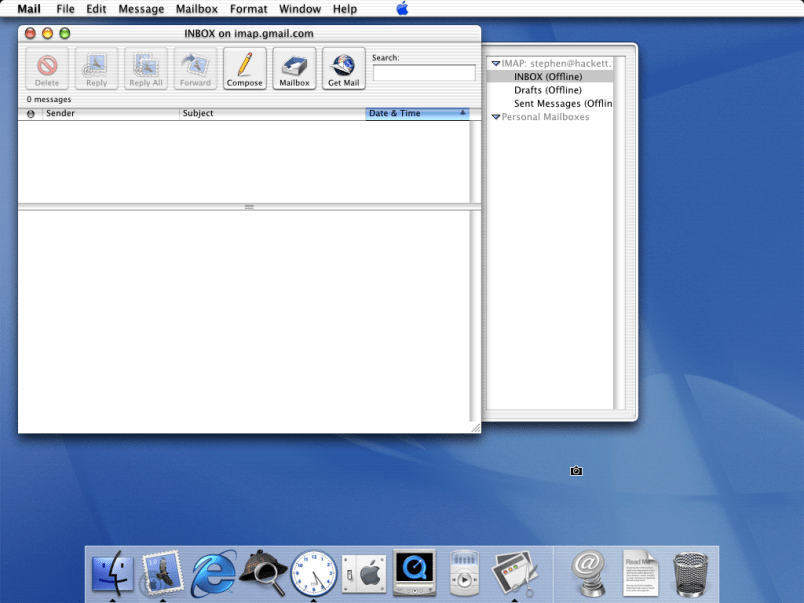Click the Grab screenshot utility Dock icon
Screen dimensions: 804x603
click(x=514, y=573)
